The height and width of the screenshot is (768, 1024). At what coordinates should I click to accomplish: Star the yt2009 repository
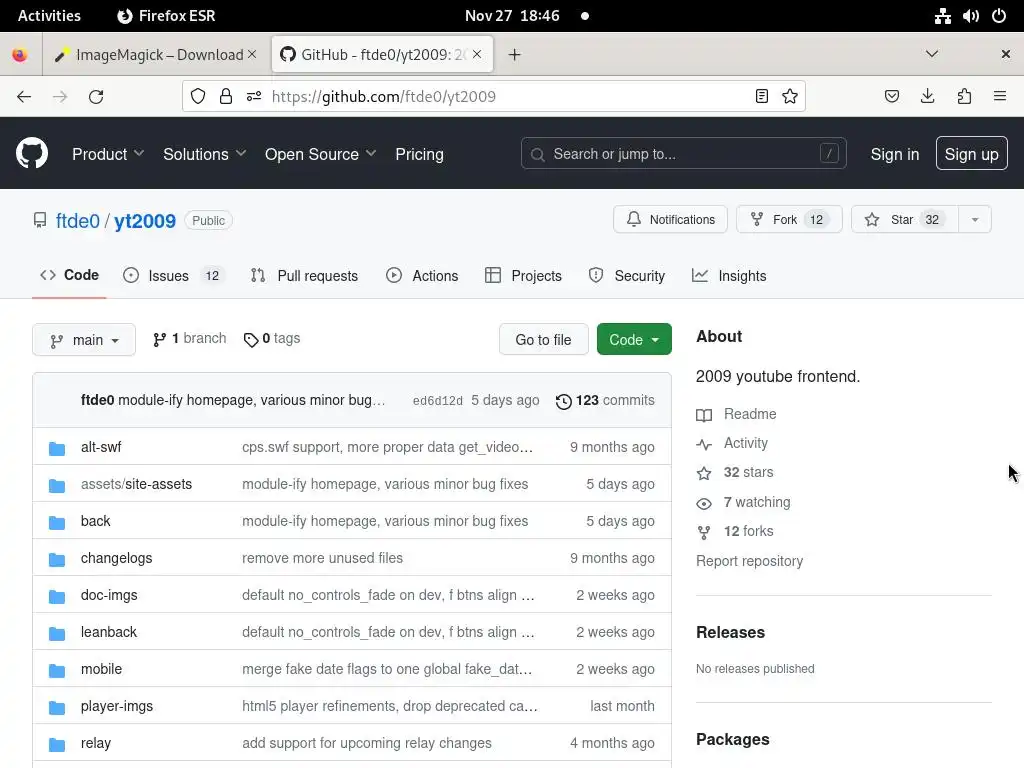point(904,219)
